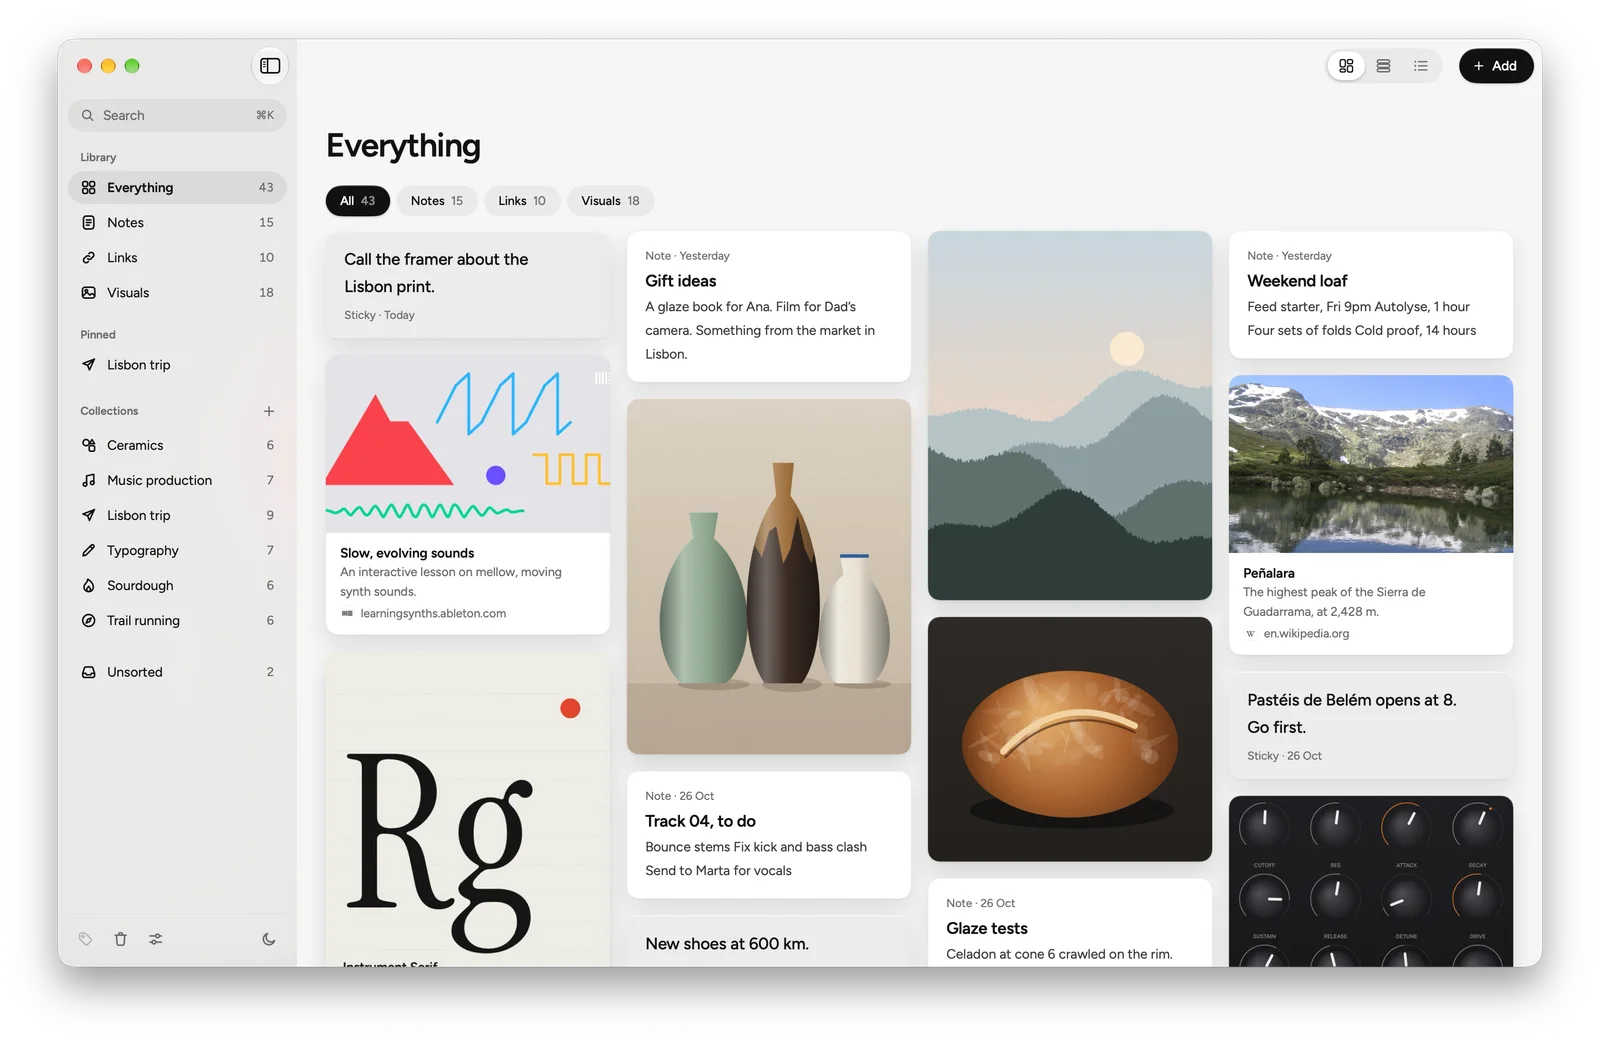Viewport: 1600px width, 1043px height.
Task: Click the yellow minimize window button
Action: pyautogui.click(x=108, y=66)
